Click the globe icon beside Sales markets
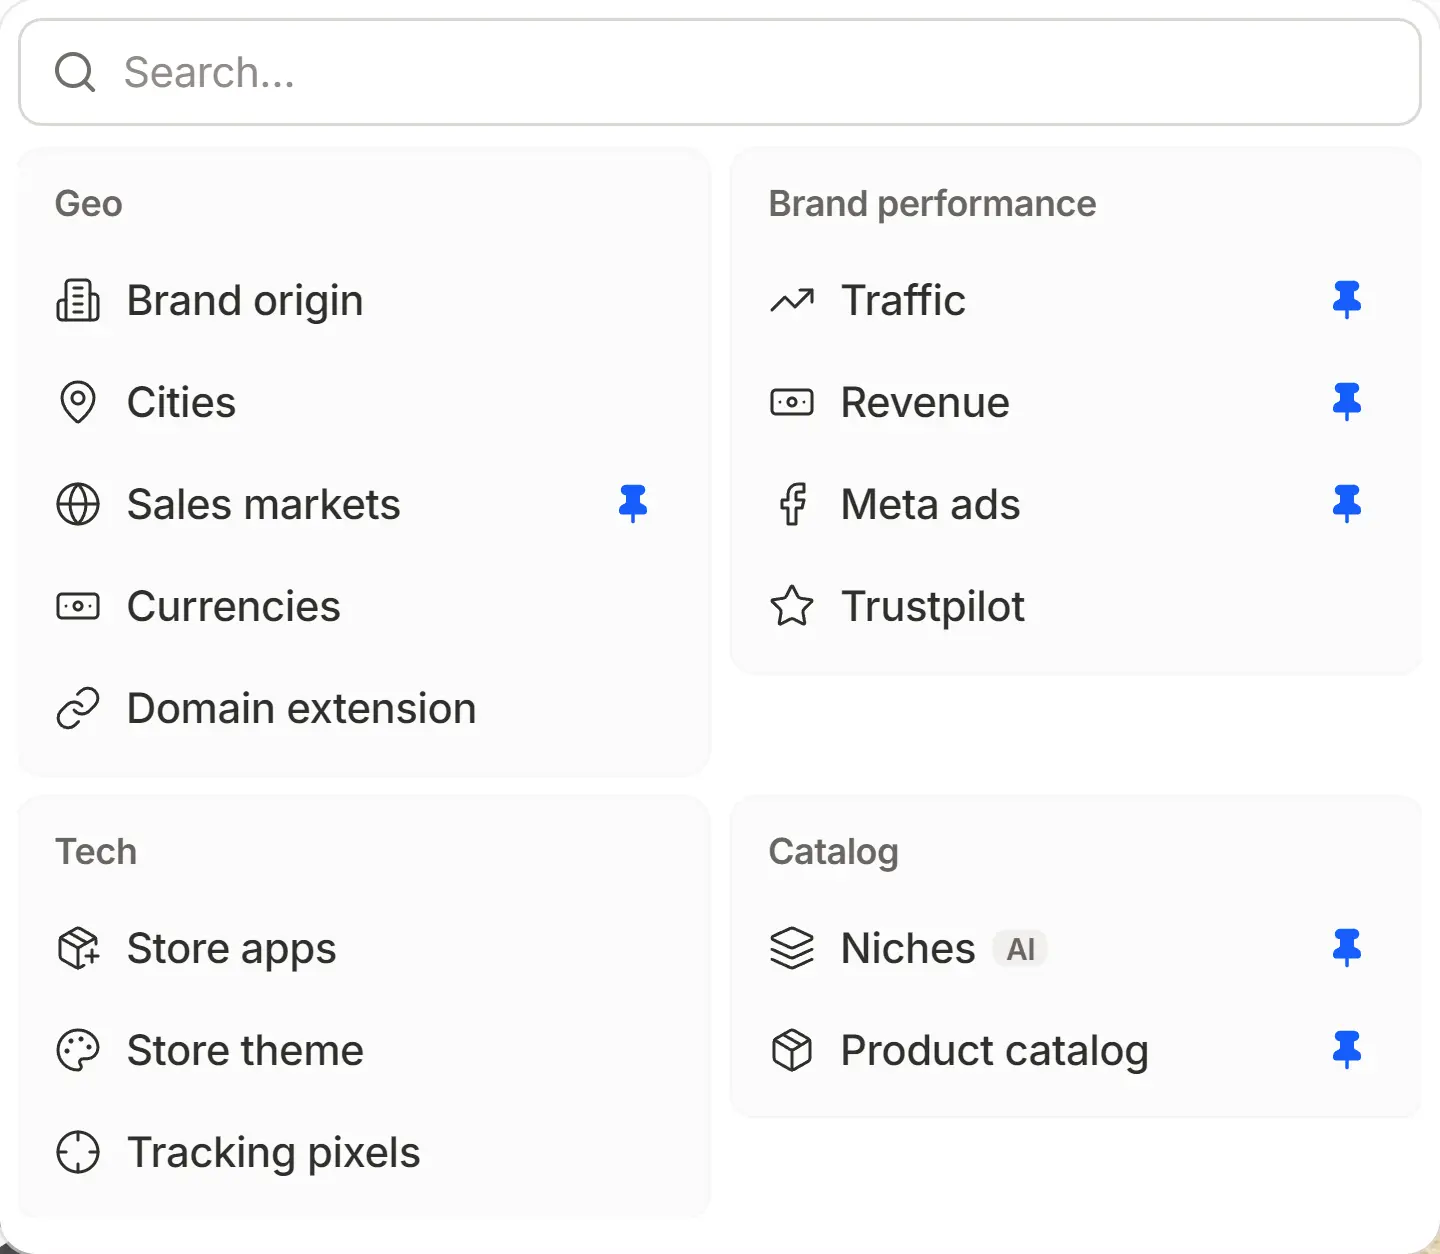The width and height of the screenshot is (1440, 1254). coord(78,505)
